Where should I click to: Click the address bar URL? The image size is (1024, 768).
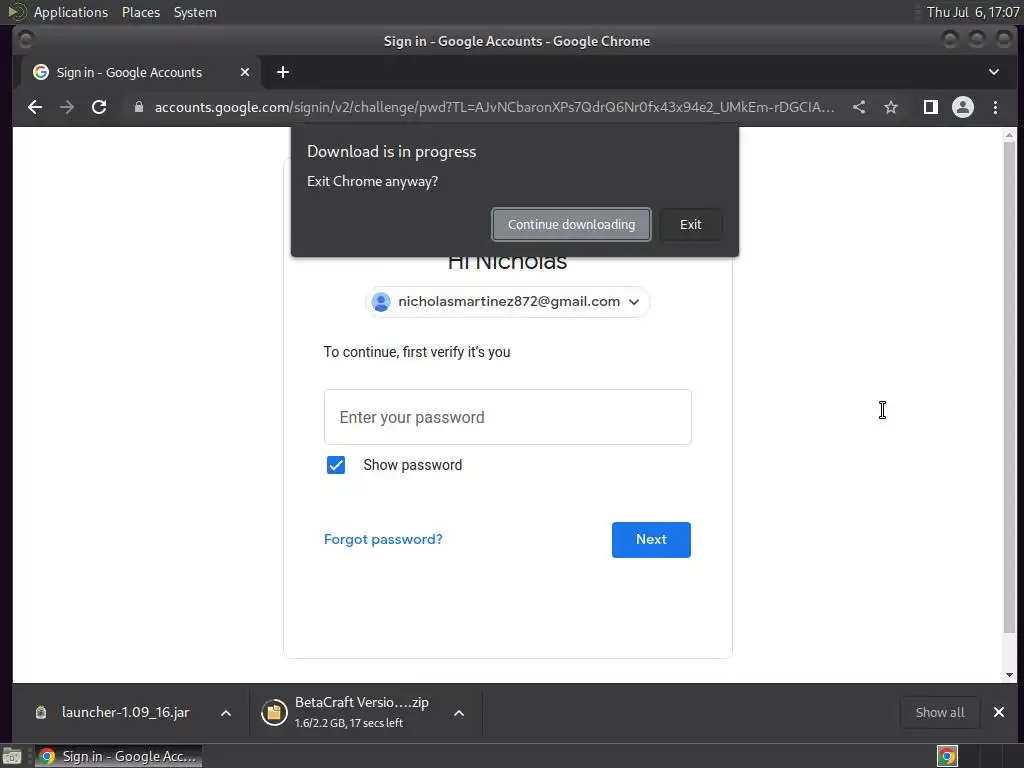[x=494, y=107]
